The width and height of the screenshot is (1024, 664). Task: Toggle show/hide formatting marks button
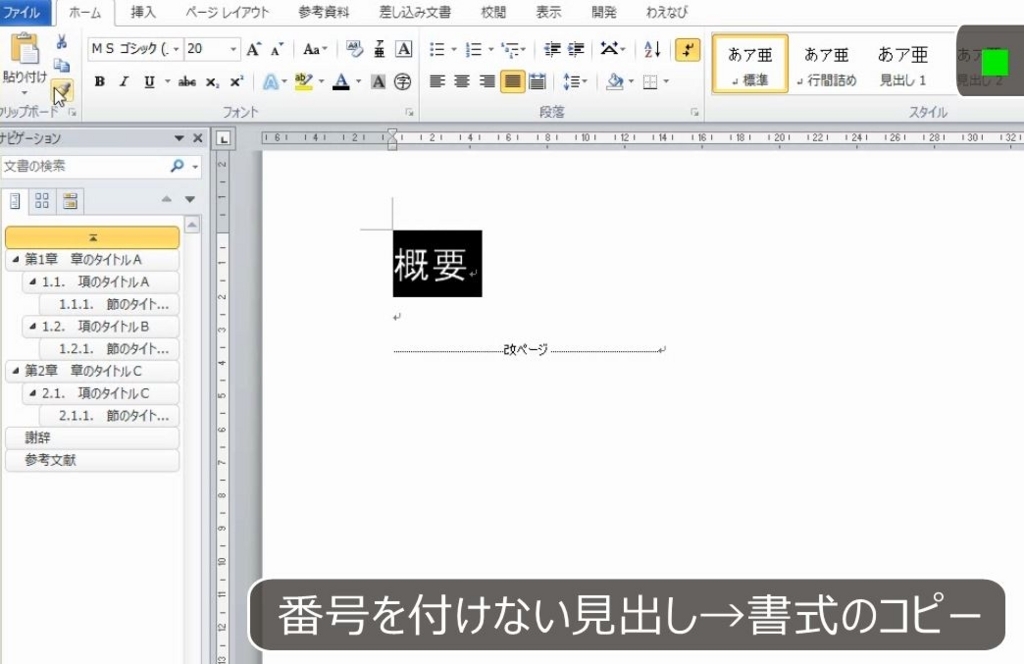click(688, 49)
